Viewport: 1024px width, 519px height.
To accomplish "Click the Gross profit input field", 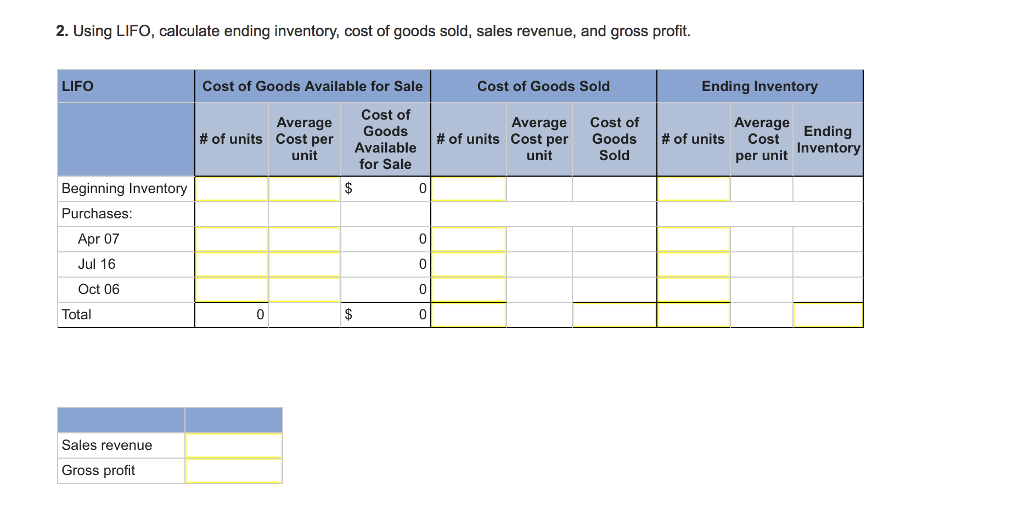I will tap(234, 471).
